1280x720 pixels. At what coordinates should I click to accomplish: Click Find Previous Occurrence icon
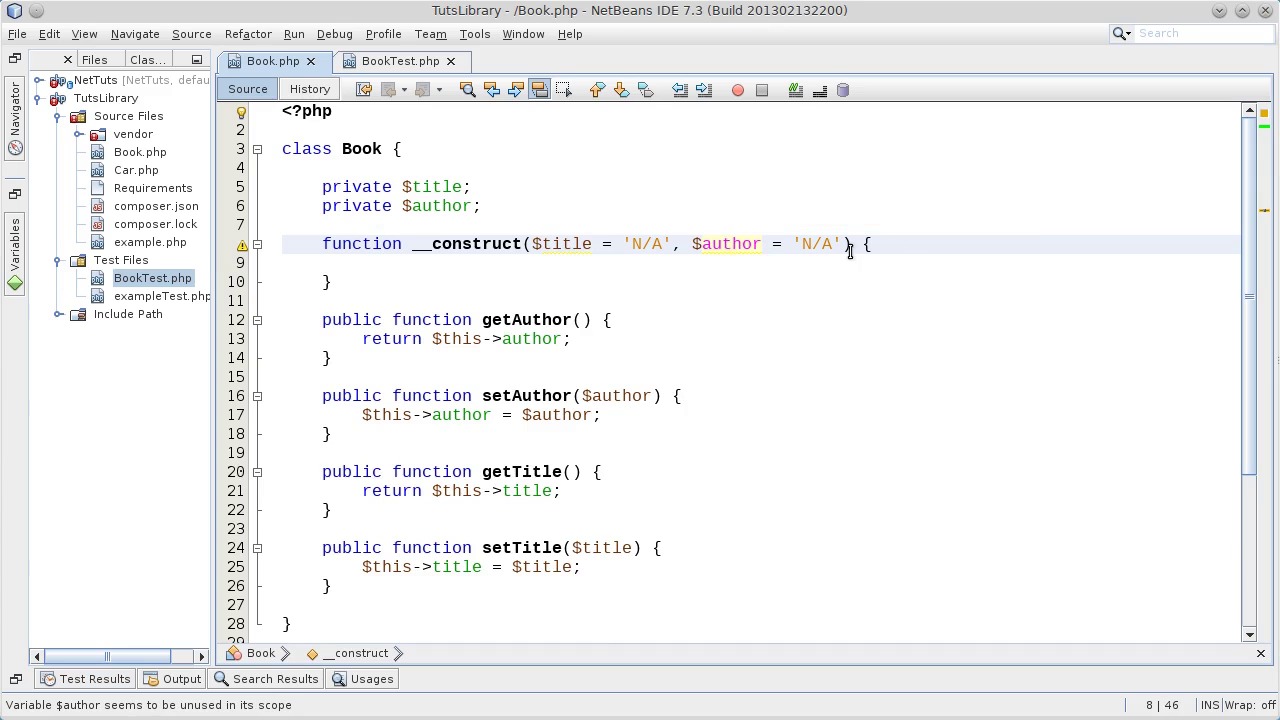491,90
